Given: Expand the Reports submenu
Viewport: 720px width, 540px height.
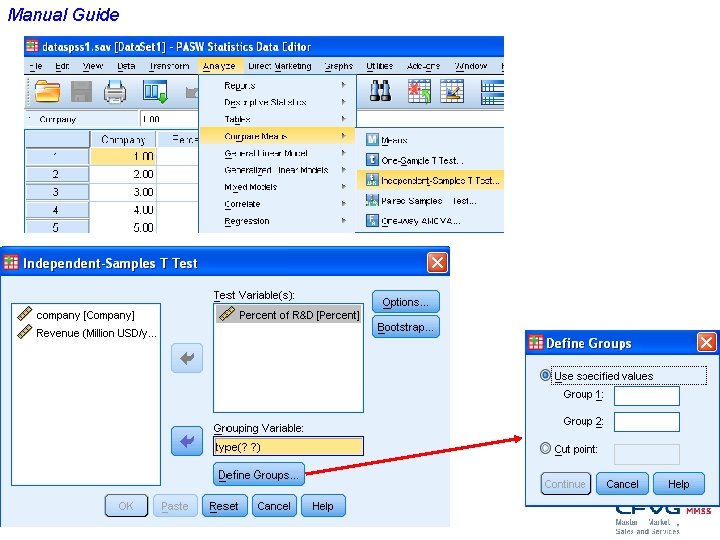Looking at the screenshot, I should click(278, 85).
